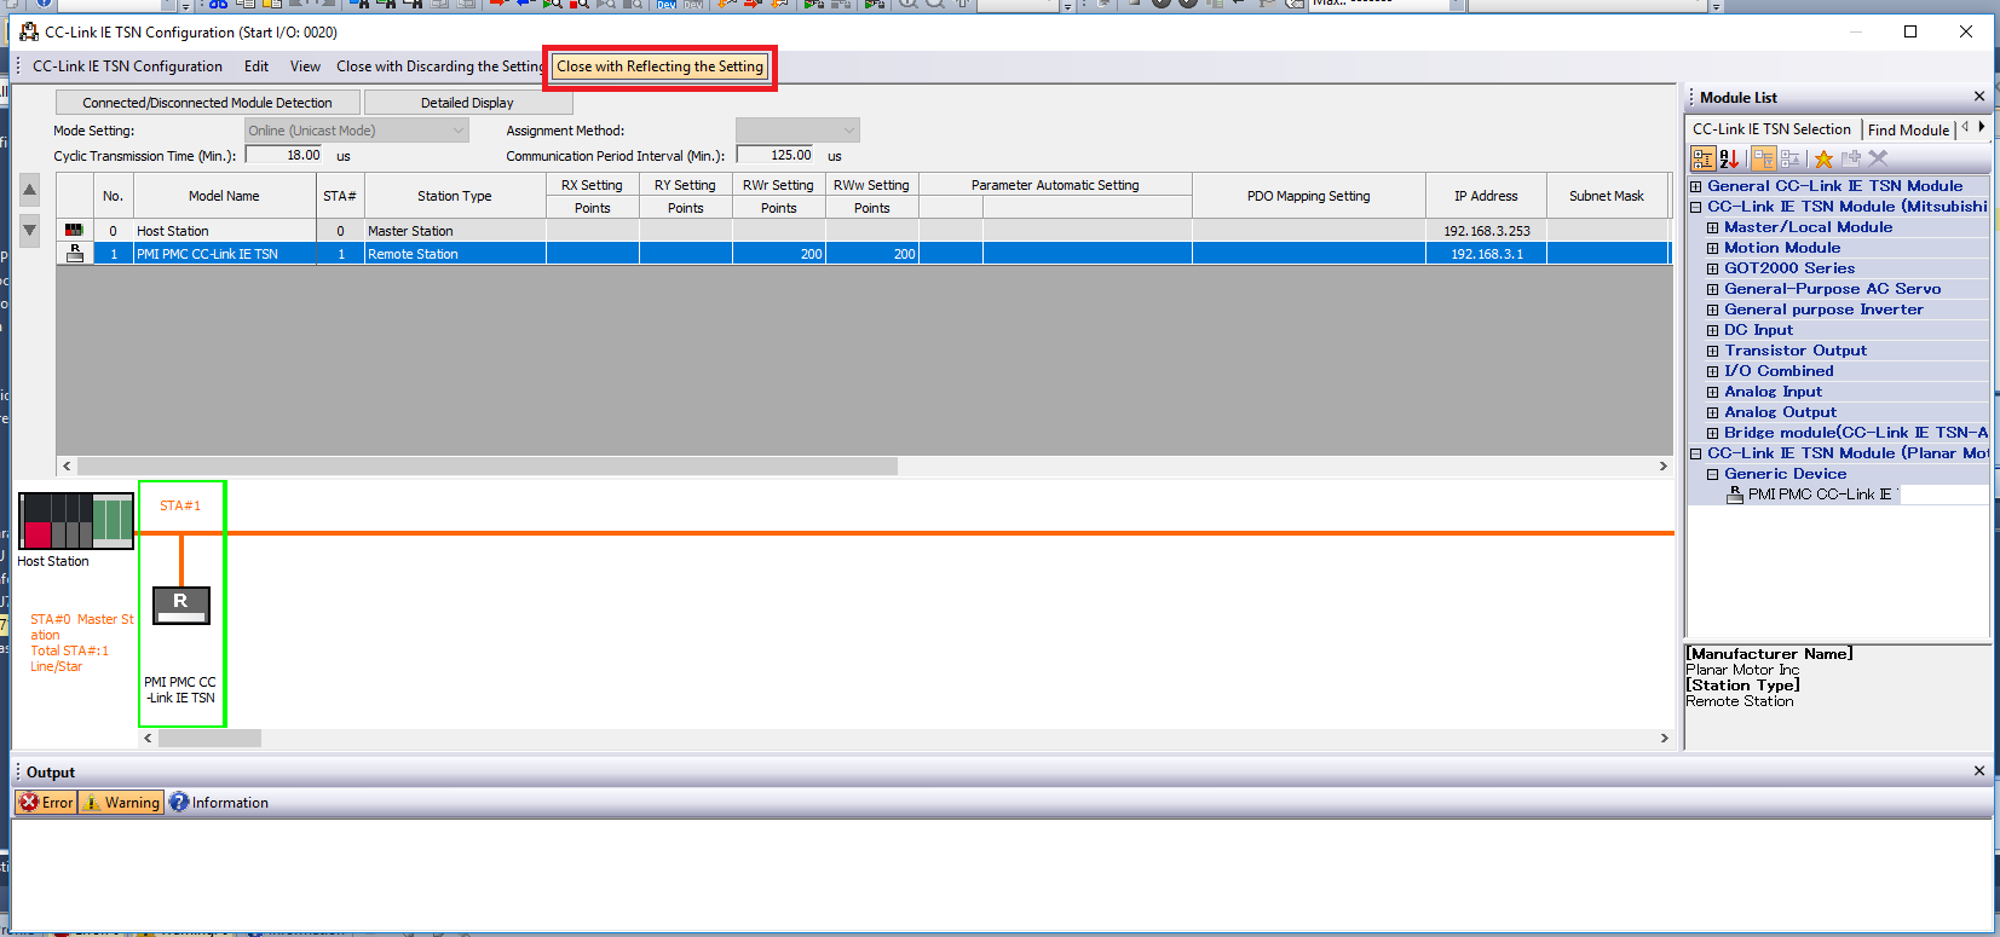Viewport: 2000px width, 937px height.
Task: Expand Analog Input node
Action: 1712,392
